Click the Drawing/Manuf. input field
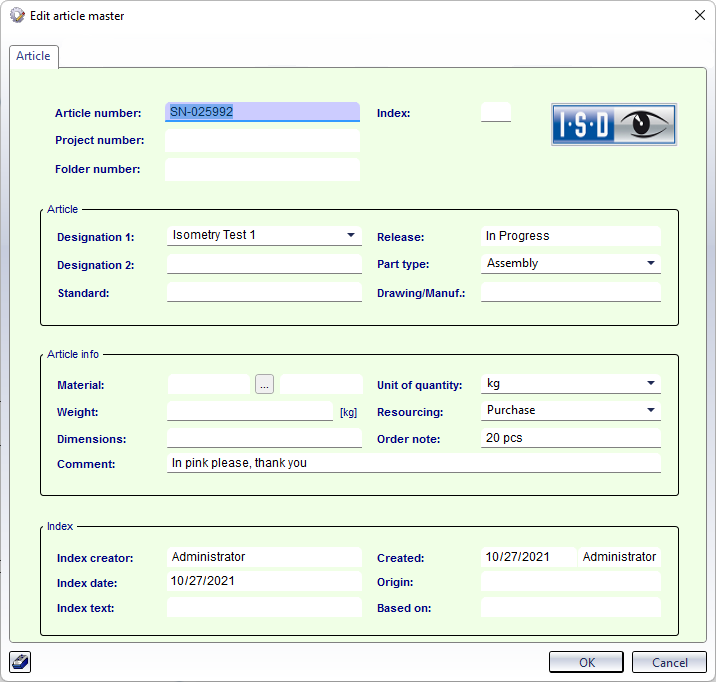 tap(571, 292)
